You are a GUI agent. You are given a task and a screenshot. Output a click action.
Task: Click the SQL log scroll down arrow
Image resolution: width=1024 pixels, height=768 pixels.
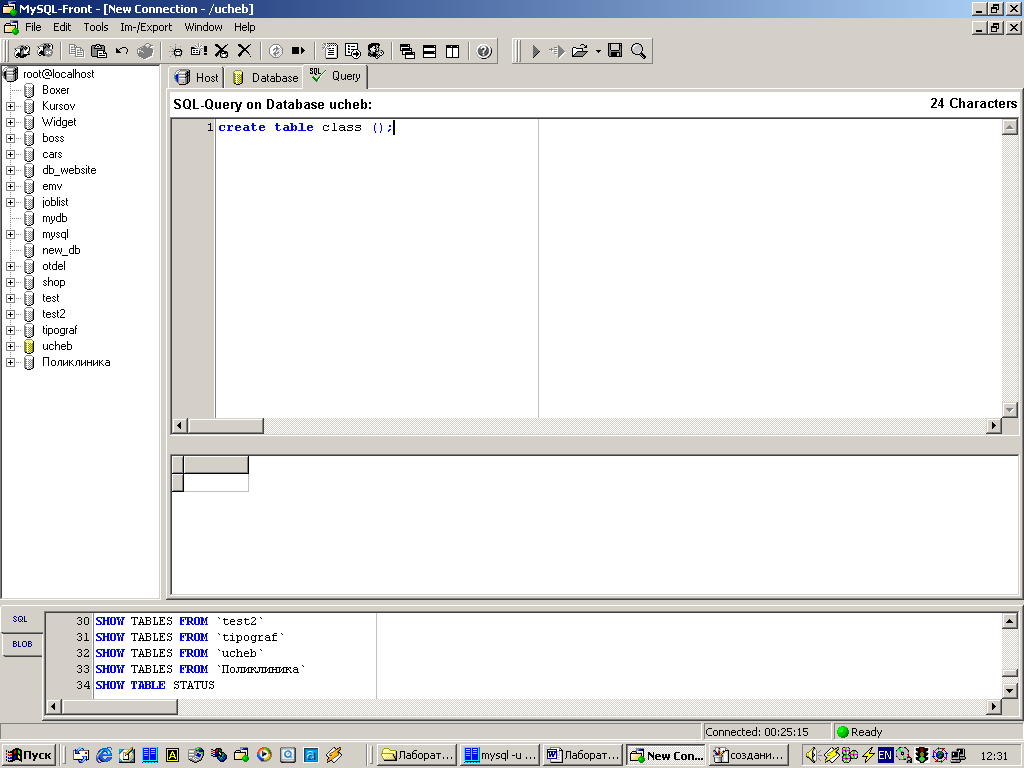pos(1009,690)
